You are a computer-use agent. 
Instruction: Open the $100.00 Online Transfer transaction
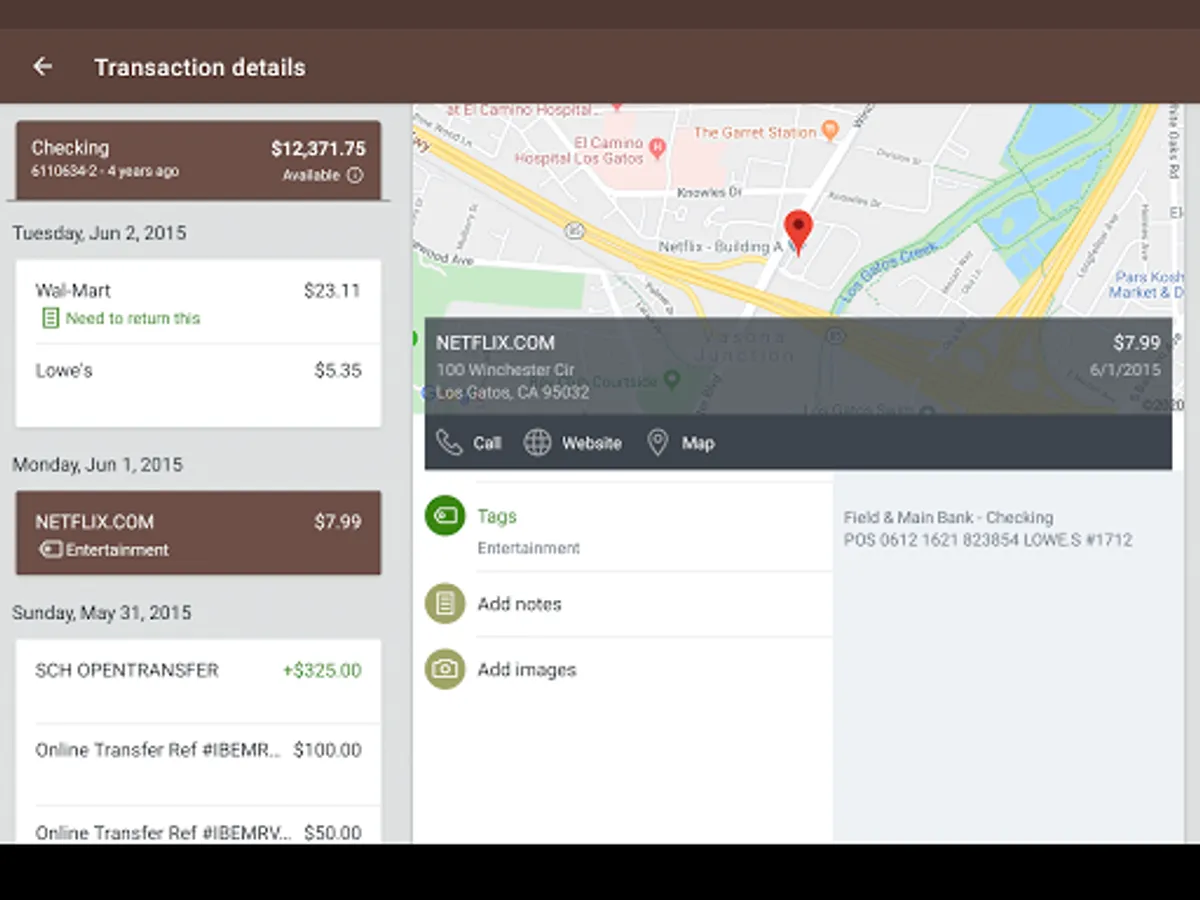[x=198, y=764]
